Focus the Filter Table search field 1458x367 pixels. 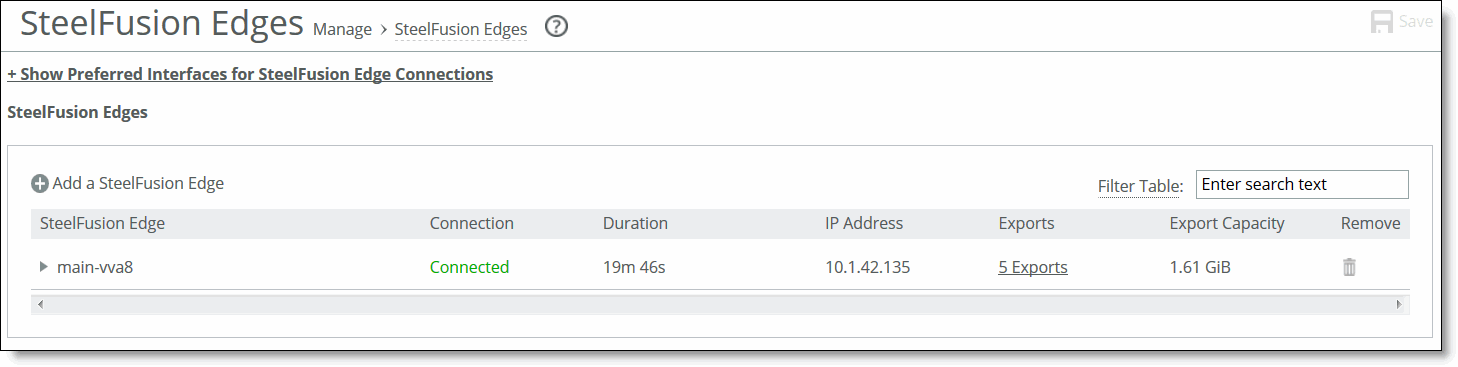(x=1302, y=184)
